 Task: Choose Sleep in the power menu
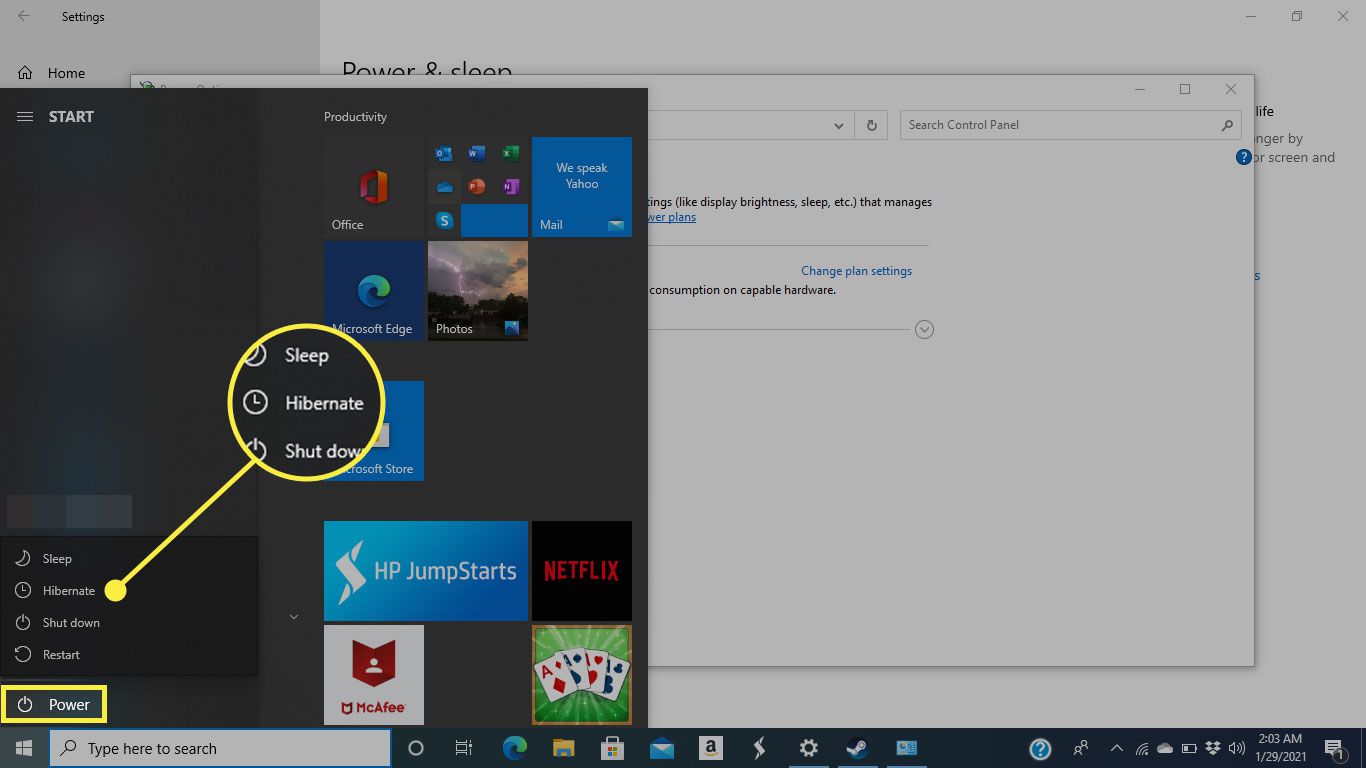coord(129,559)
